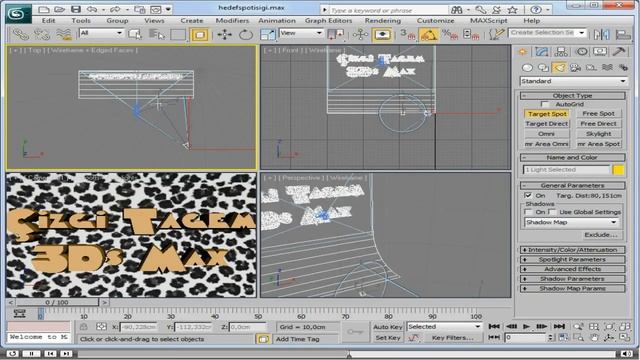
Task: Open the Hierarchy panel tab
Action: pyautogui.click(x=561, y=52)
